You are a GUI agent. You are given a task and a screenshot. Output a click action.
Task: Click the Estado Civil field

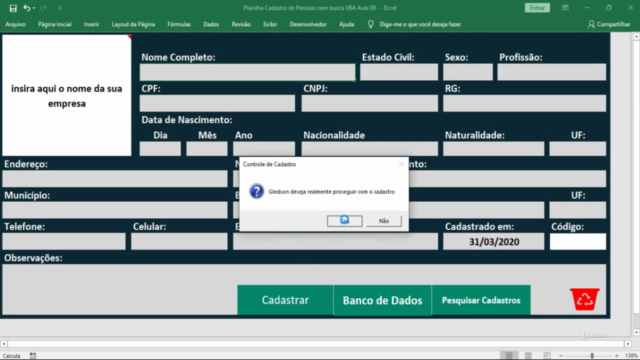pos(399,72)
